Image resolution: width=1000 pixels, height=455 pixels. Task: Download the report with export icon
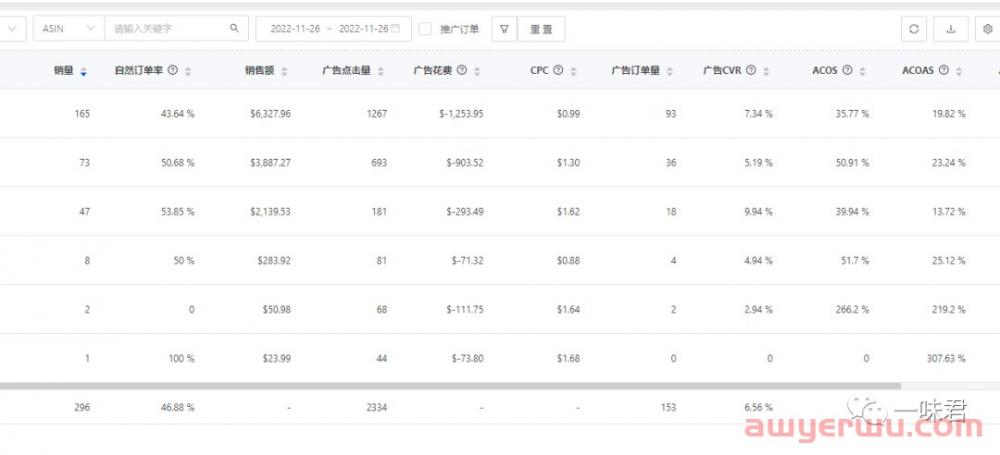[x=950, y=29]
